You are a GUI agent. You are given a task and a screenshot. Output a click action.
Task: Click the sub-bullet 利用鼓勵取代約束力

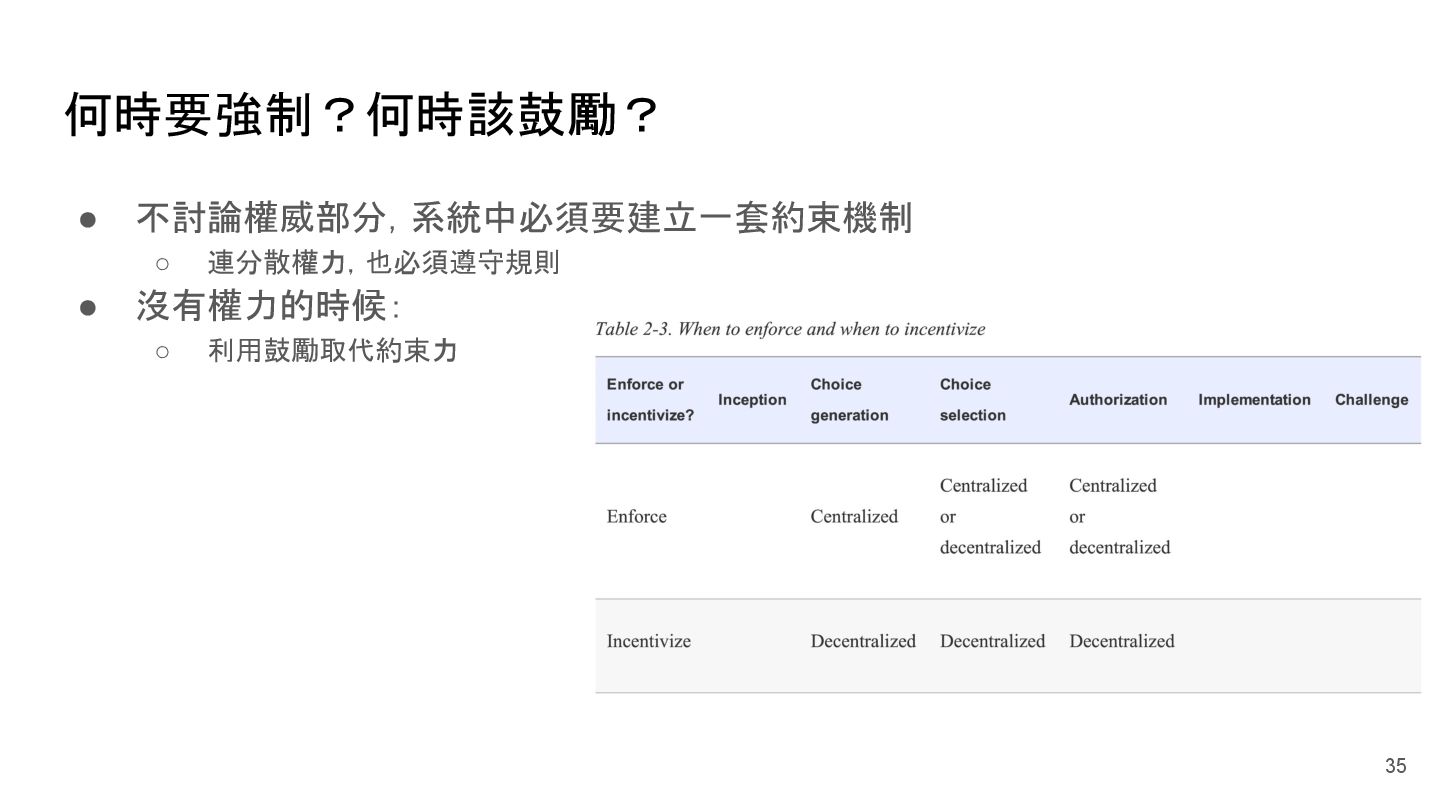pos(333,350)
